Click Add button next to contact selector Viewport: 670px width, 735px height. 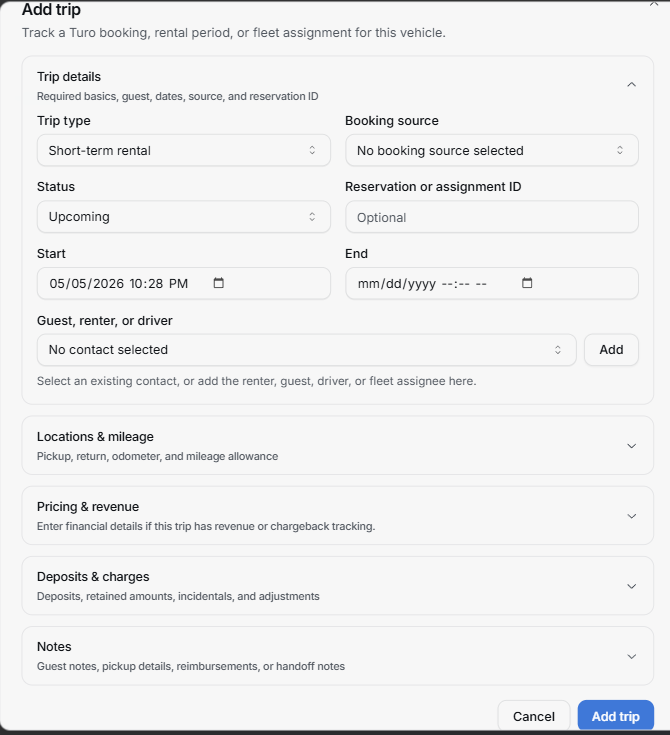tap(611, 350)
